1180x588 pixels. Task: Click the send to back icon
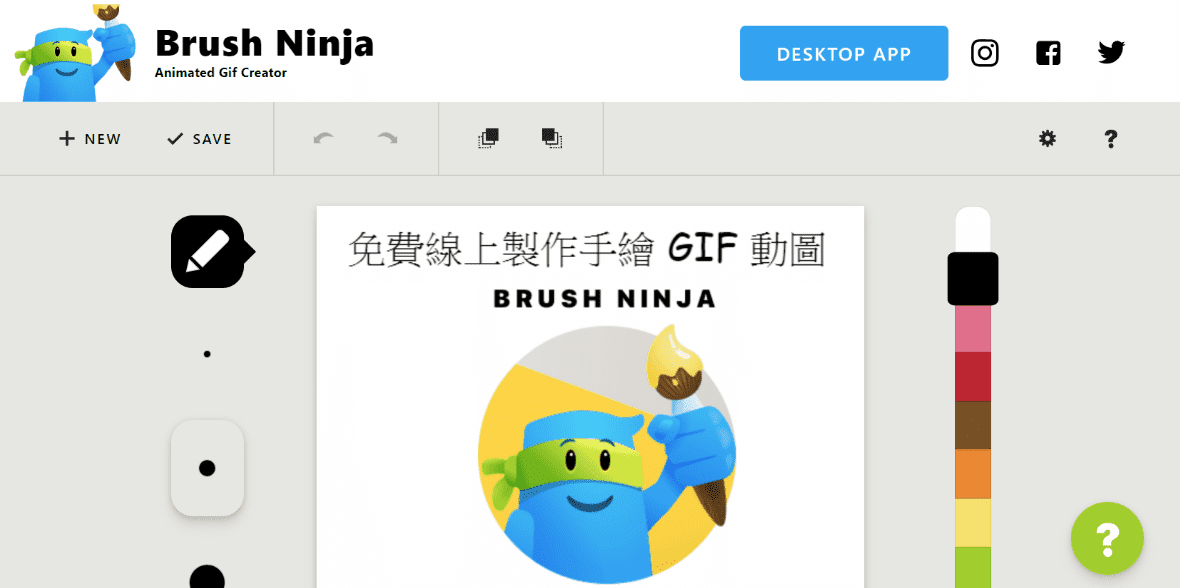pos(552,138)
